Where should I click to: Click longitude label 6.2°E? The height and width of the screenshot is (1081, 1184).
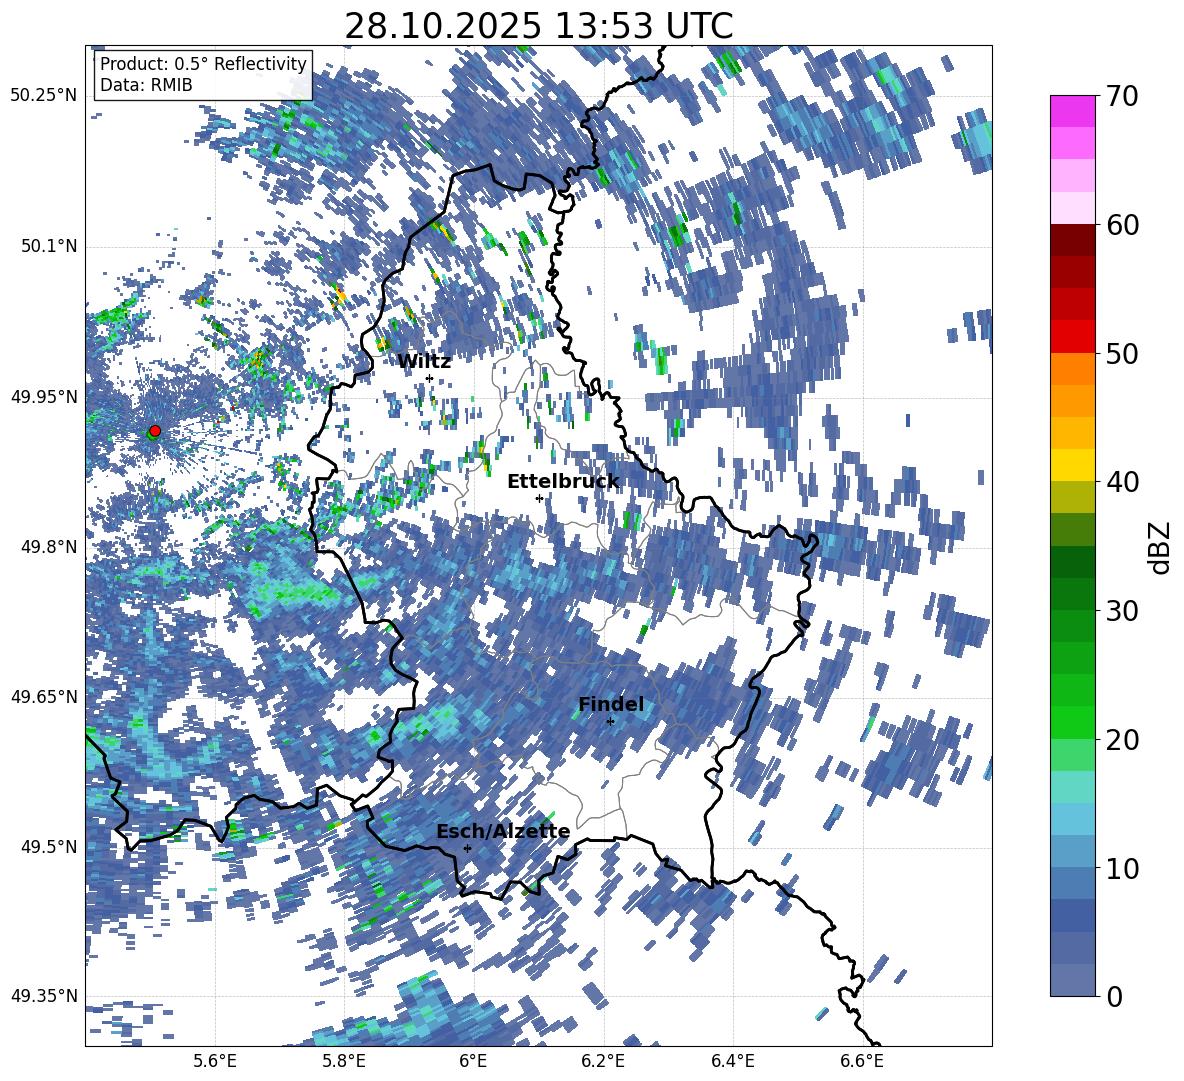tap(603, 1061)
